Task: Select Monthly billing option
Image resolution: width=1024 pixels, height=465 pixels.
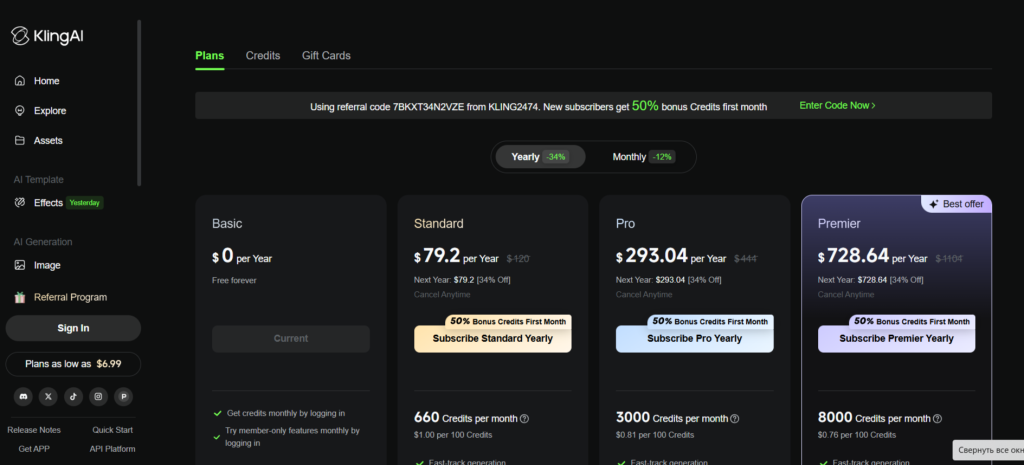Action: click(643, 157)
